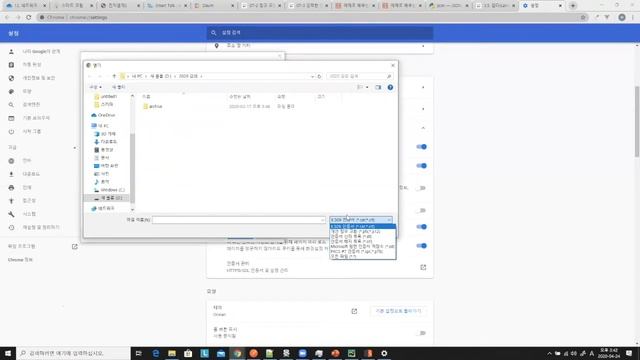Open Microsoft Edge from the taskbar
This screenshot has height=360, width=640.
(156, 353)
